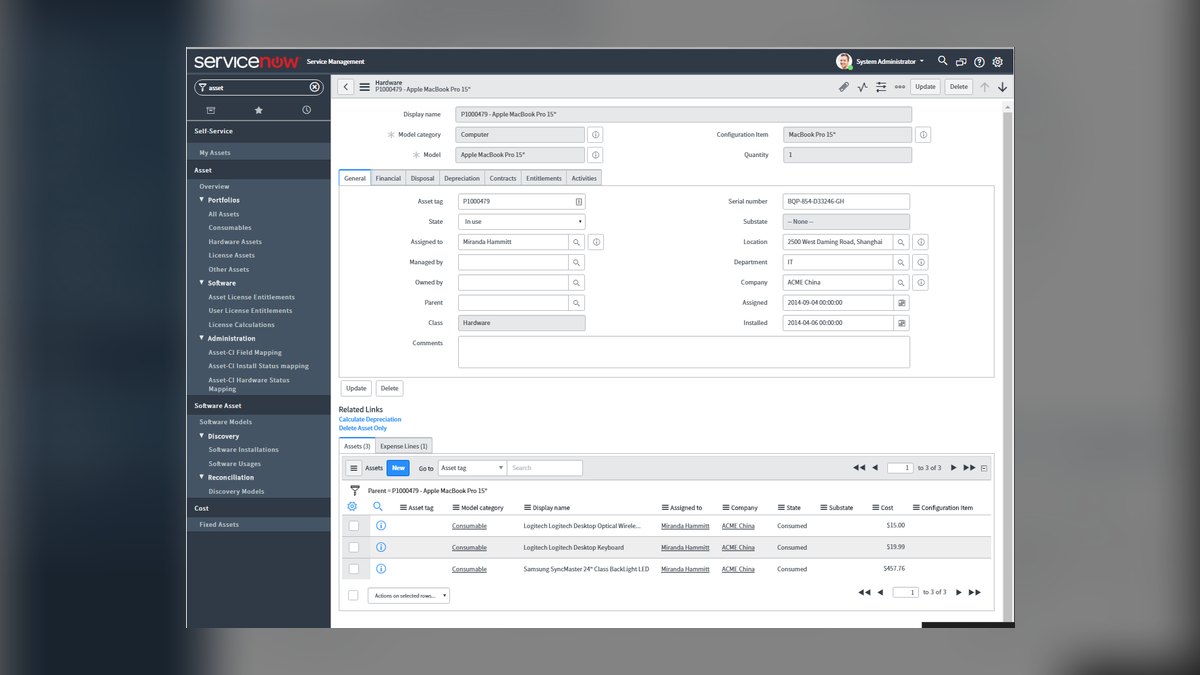Click Owned by lookup magnifier
The height and width of the screenshot is (675, 1200).
[577, 282]
